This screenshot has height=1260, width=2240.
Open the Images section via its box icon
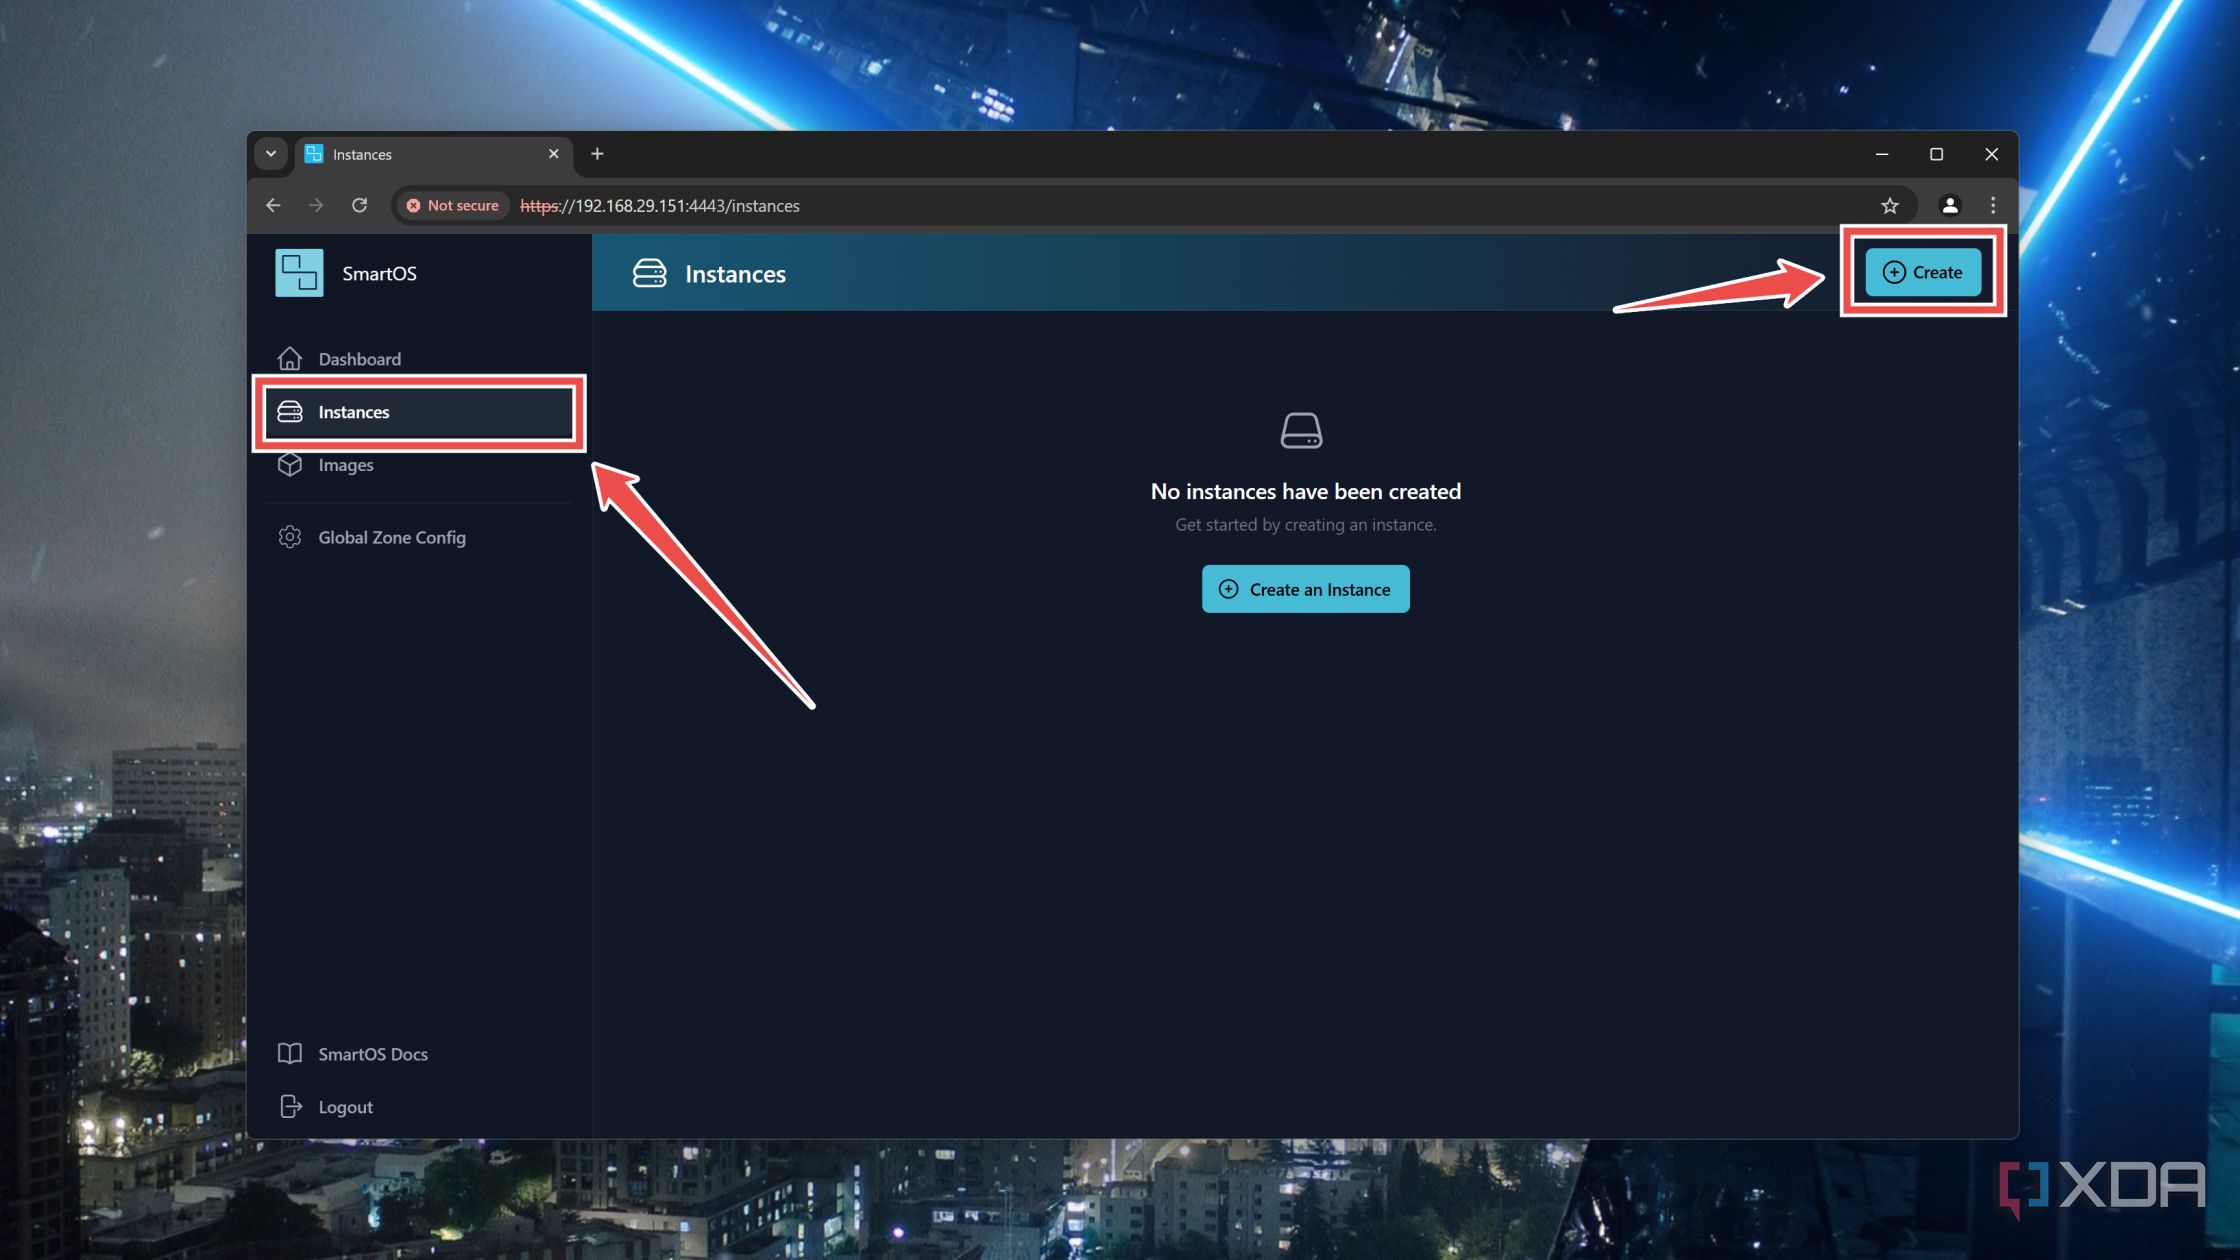(x=290, y=464)
